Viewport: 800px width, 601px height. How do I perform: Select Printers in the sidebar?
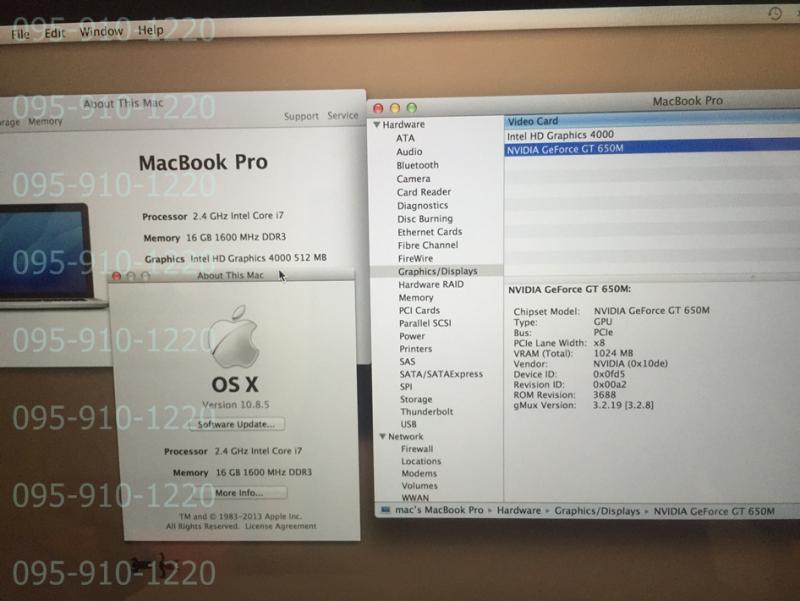415,349
